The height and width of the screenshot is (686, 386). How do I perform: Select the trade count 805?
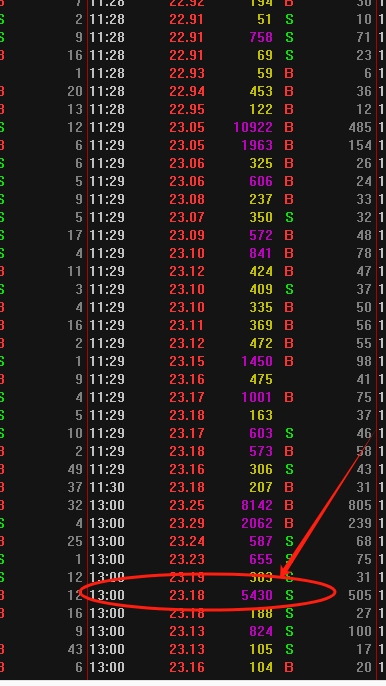[360, 505]
